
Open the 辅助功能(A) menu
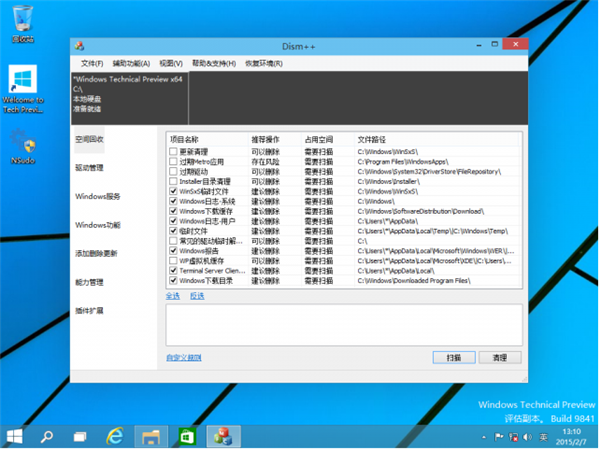pos(131,64)
